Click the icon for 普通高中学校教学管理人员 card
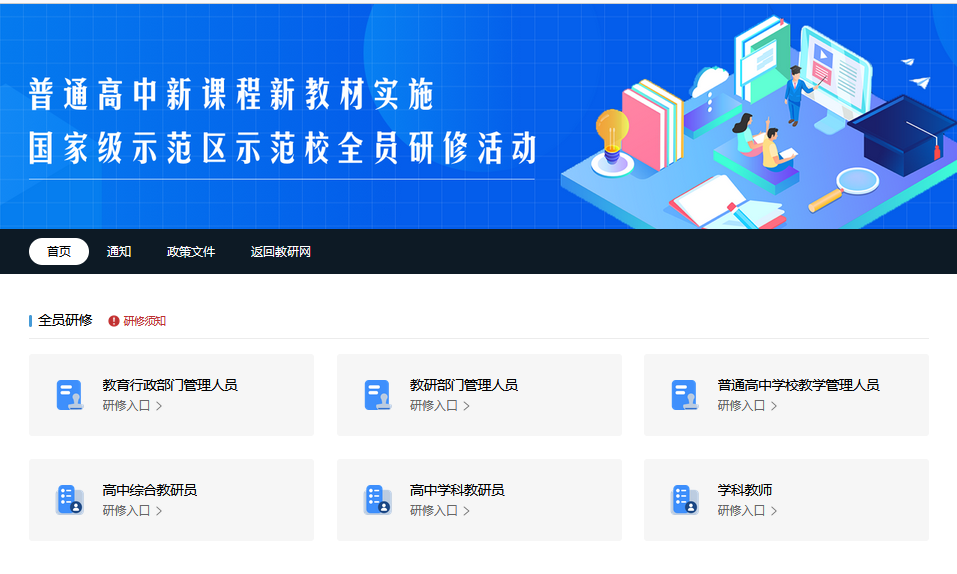The width and height of the screenshot is (957, 574). pos(685,395)
